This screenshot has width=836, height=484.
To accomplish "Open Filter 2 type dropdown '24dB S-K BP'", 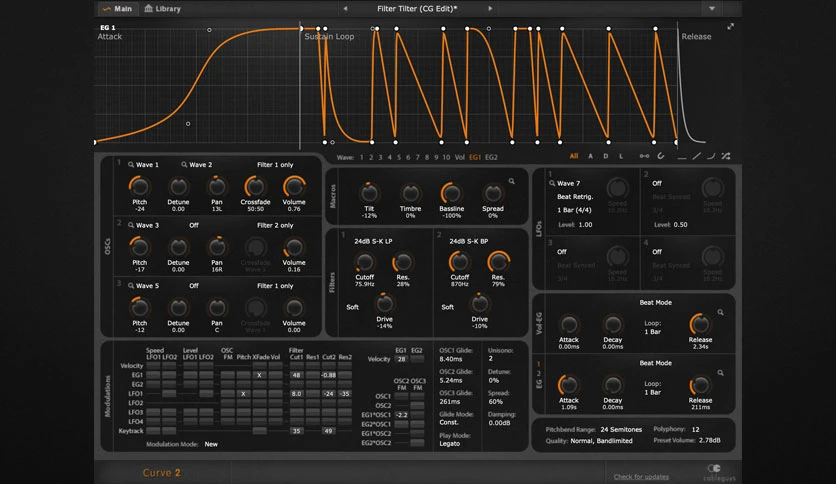I will [x=469, y=241].
